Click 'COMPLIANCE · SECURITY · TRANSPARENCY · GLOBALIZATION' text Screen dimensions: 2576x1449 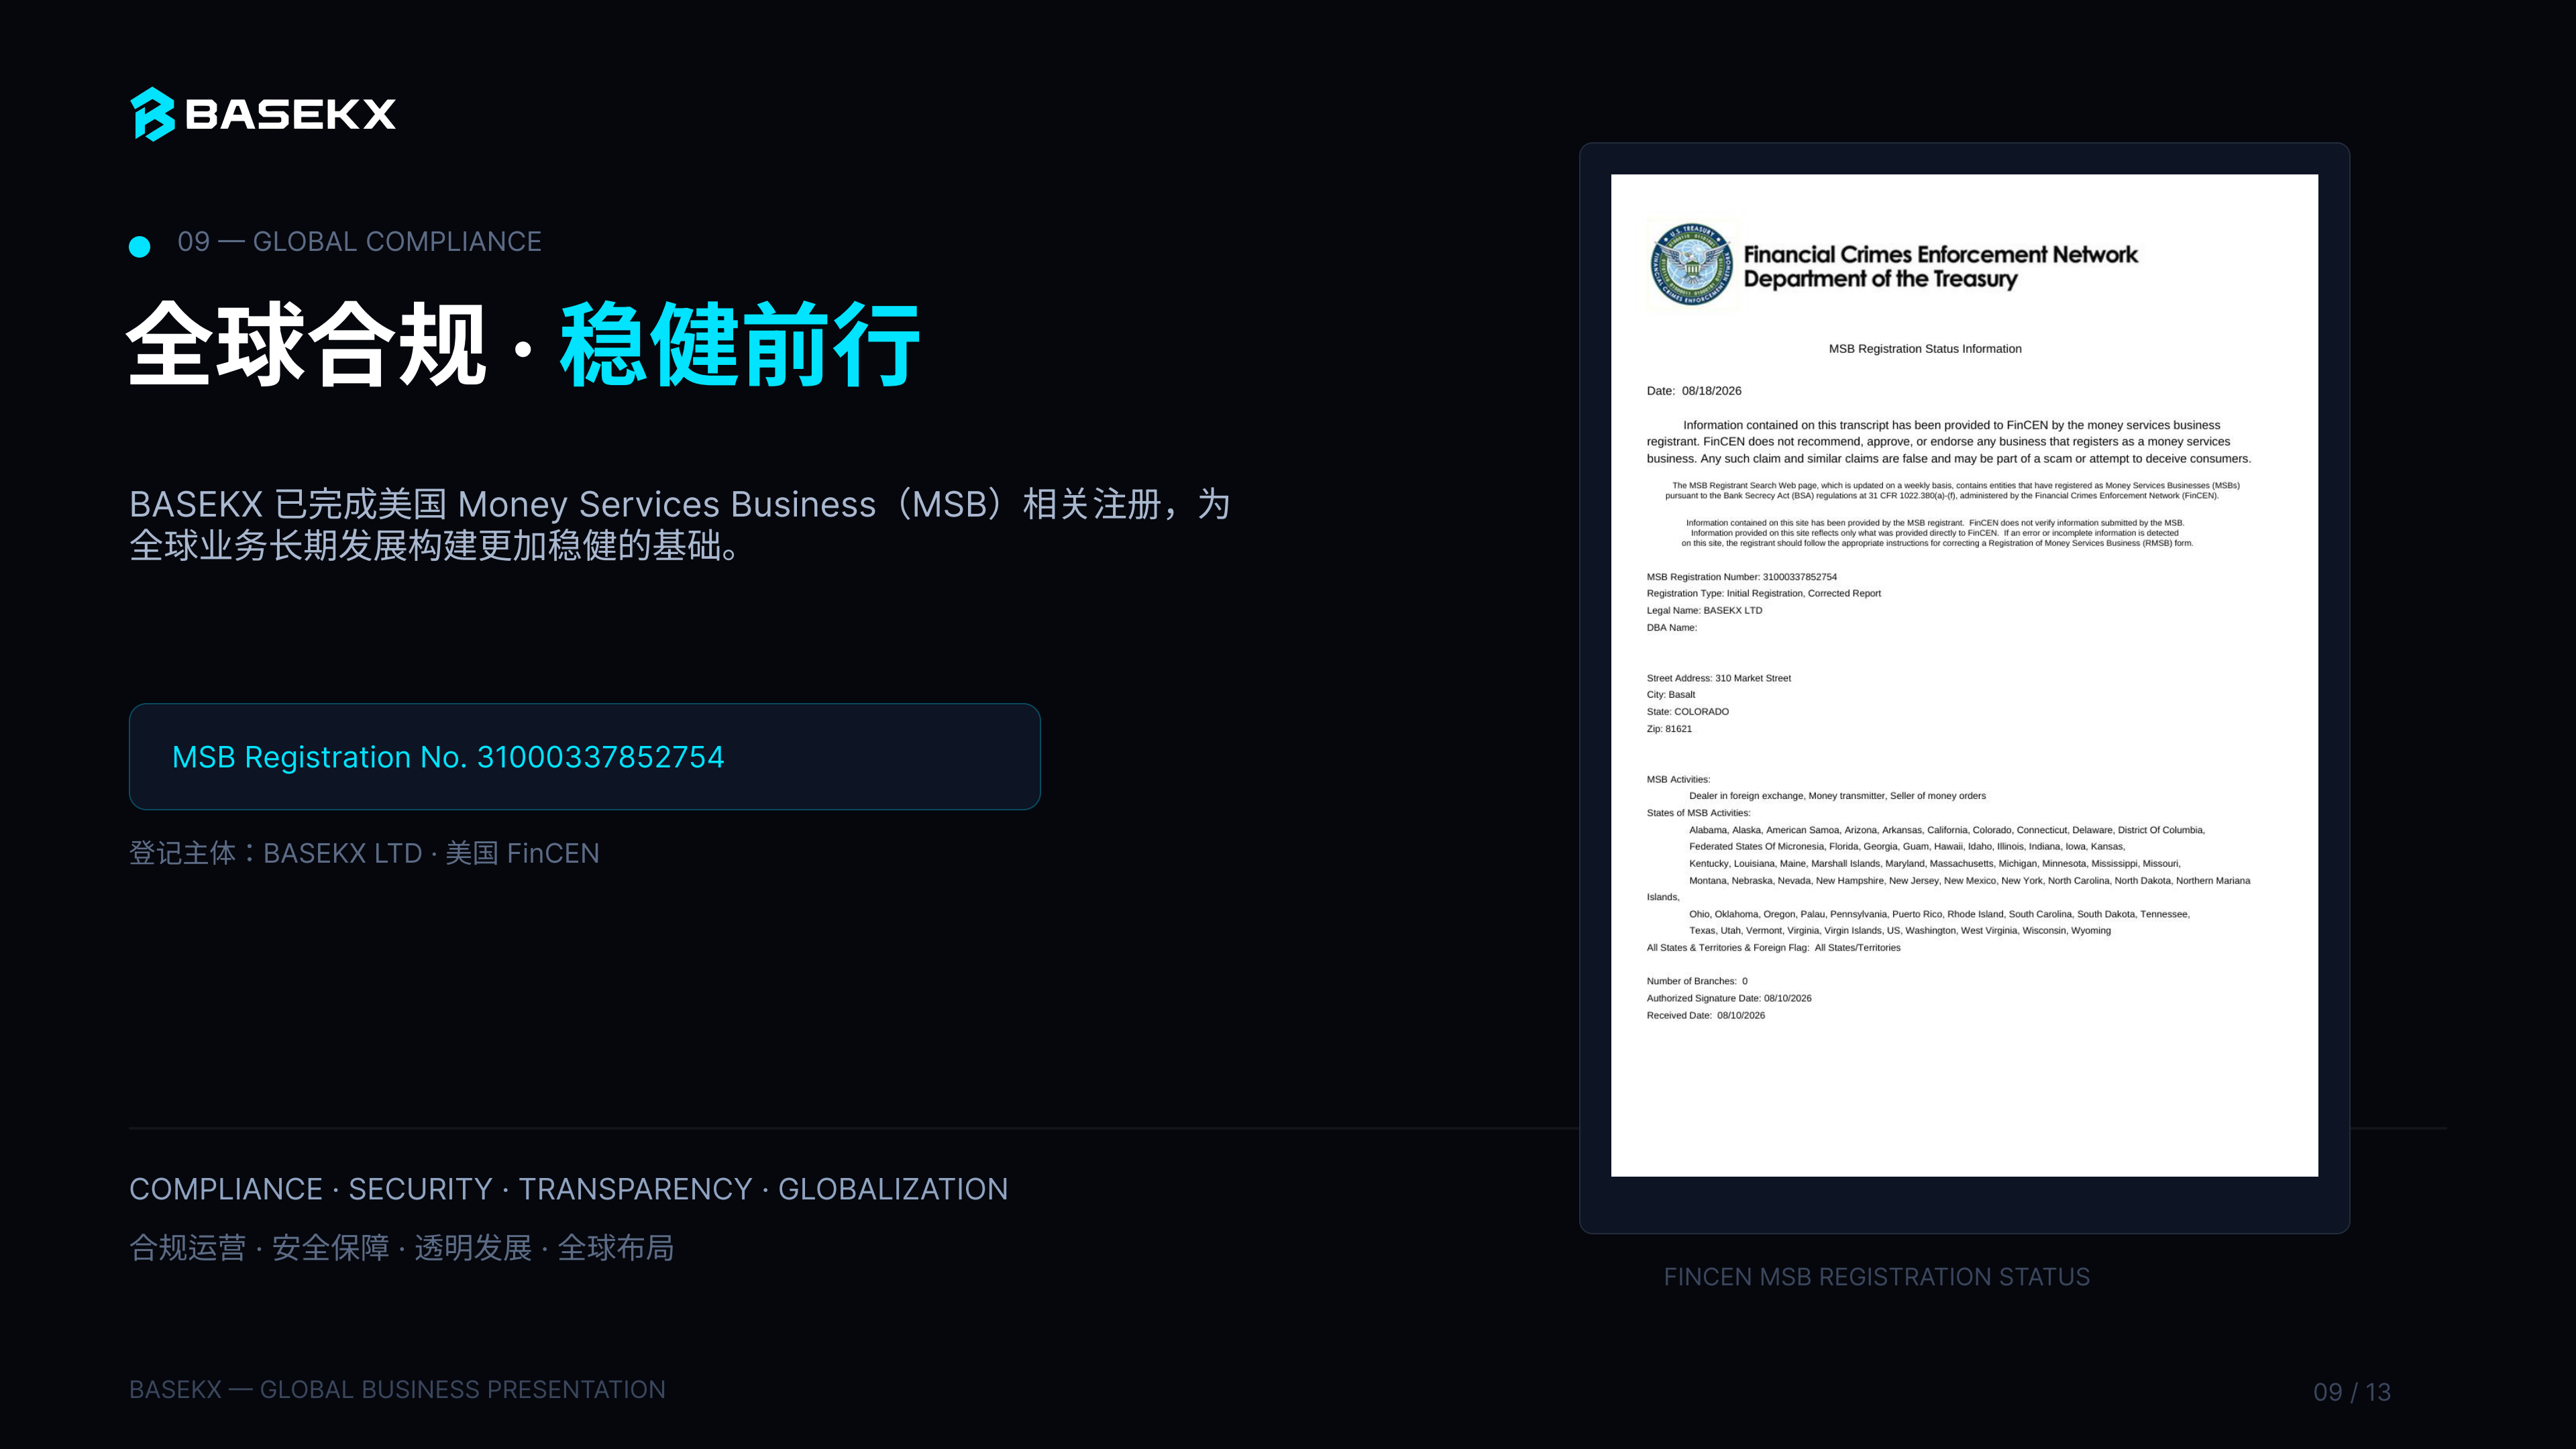point(568,1189)
